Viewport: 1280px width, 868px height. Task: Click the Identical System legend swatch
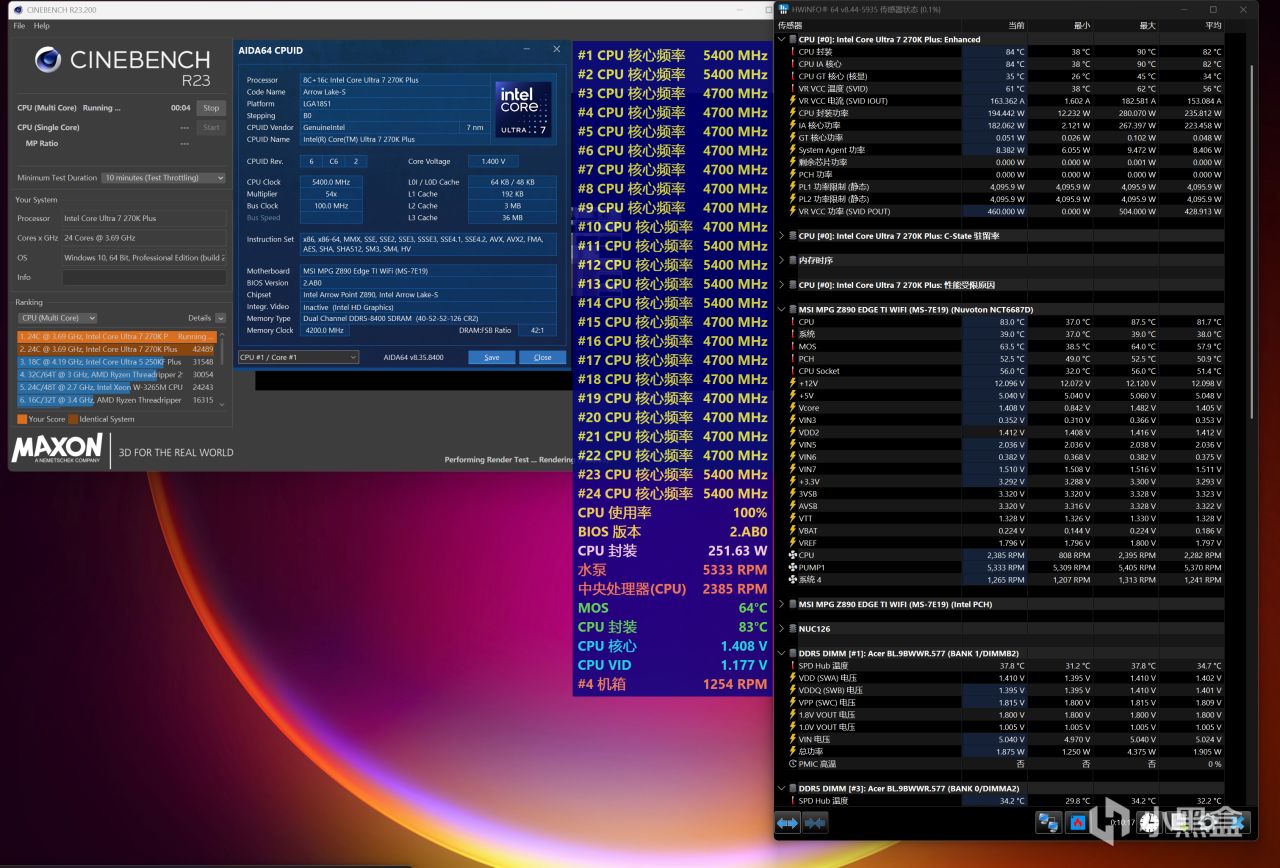point(73,419)
